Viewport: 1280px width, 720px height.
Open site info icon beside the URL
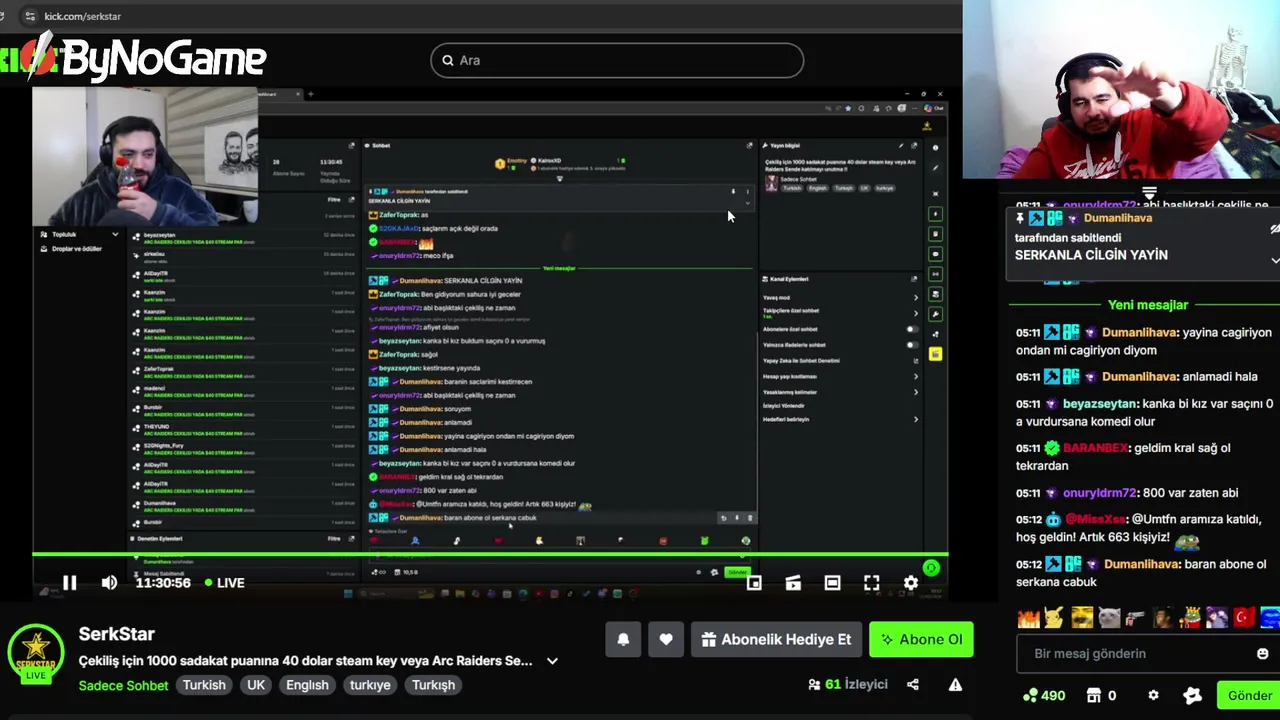(x=28, y=16)
